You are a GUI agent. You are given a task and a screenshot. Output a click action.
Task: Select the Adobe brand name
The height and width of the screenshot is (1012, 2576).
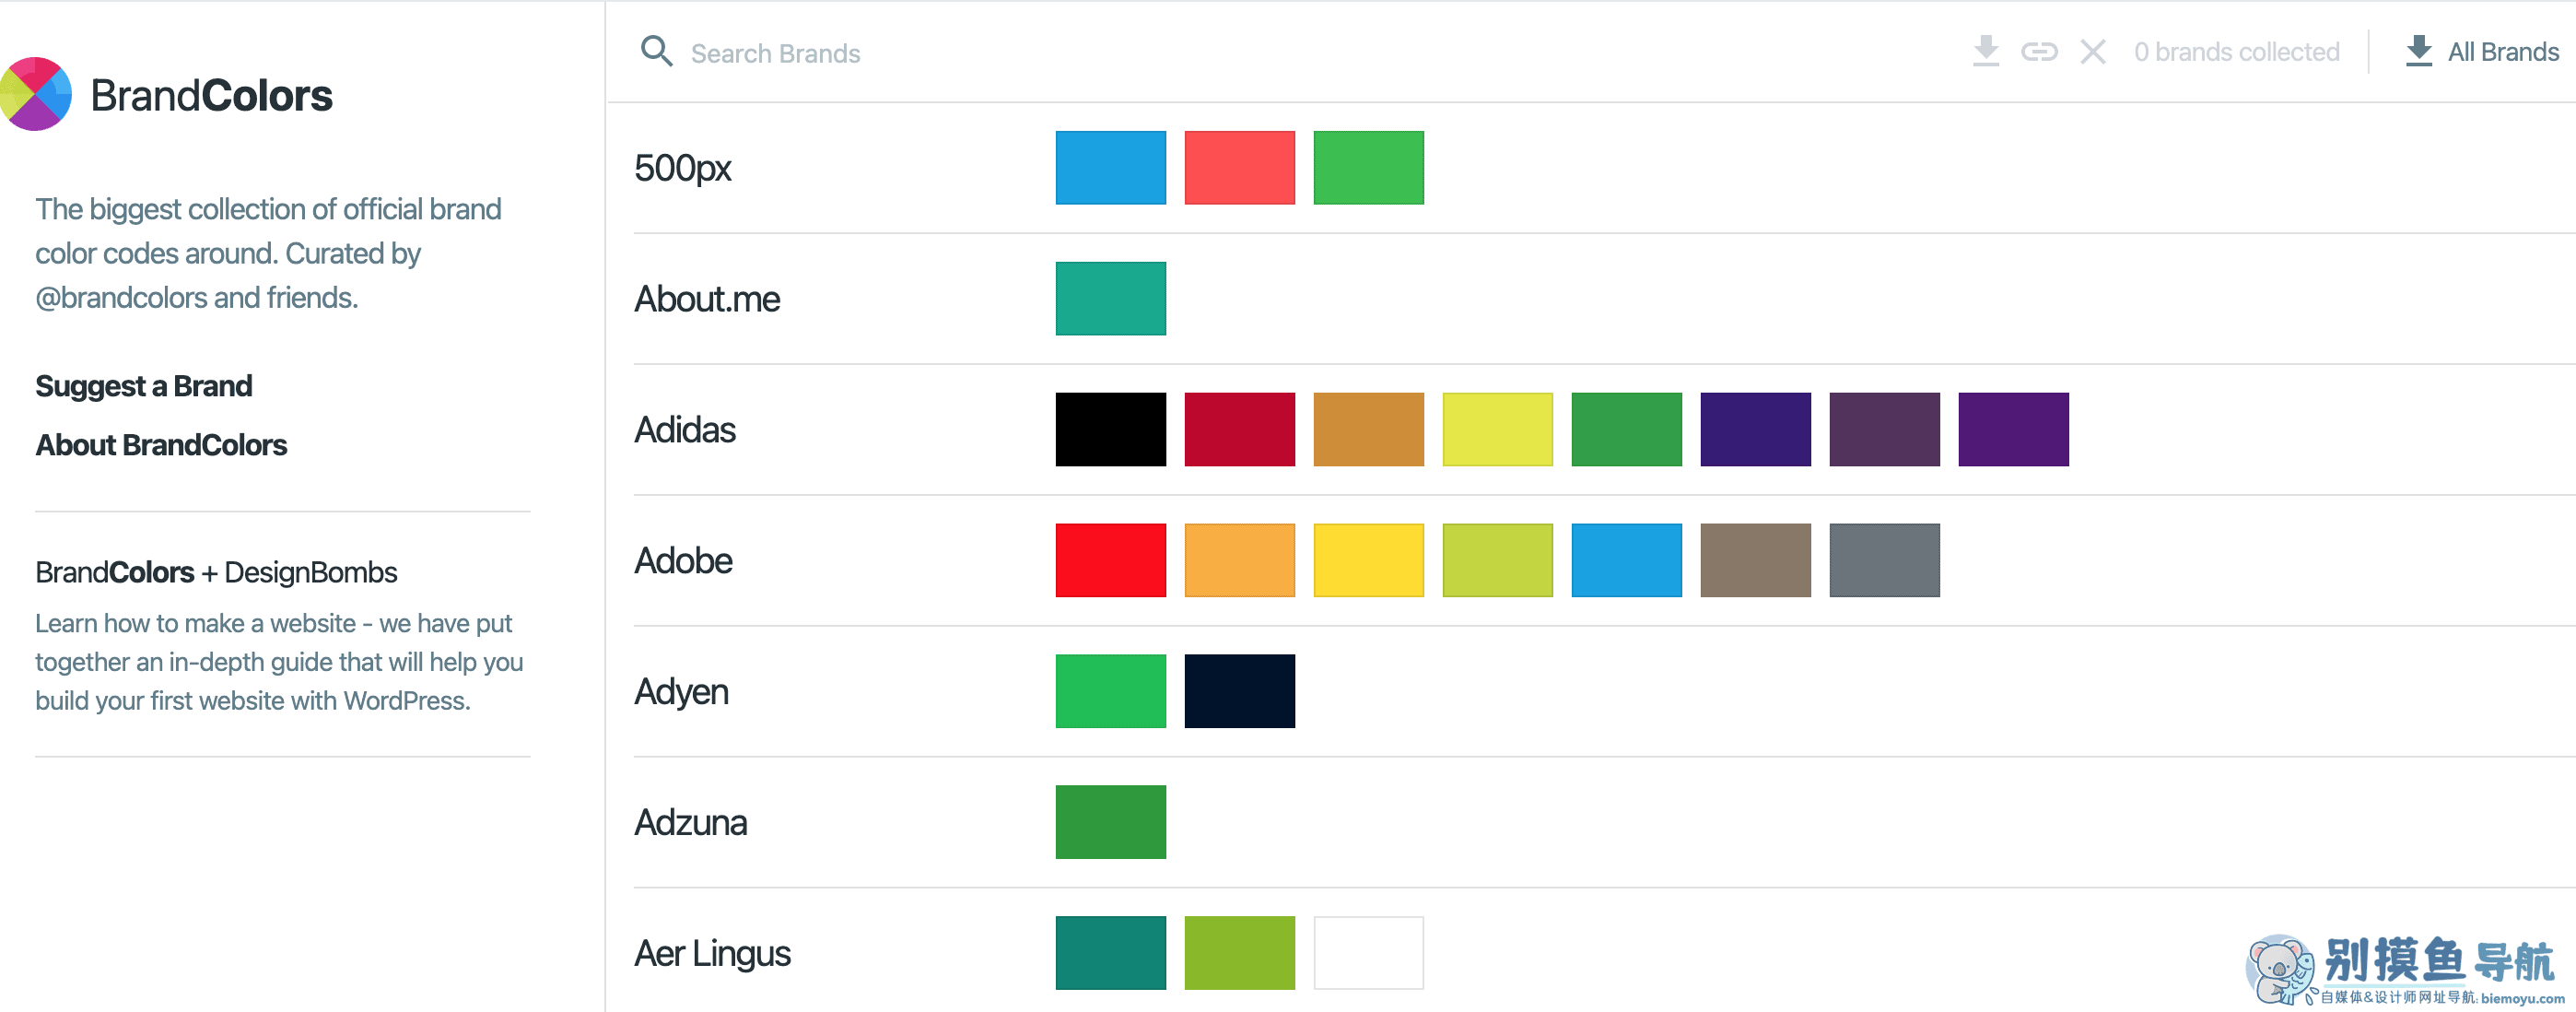click(683, 561)
